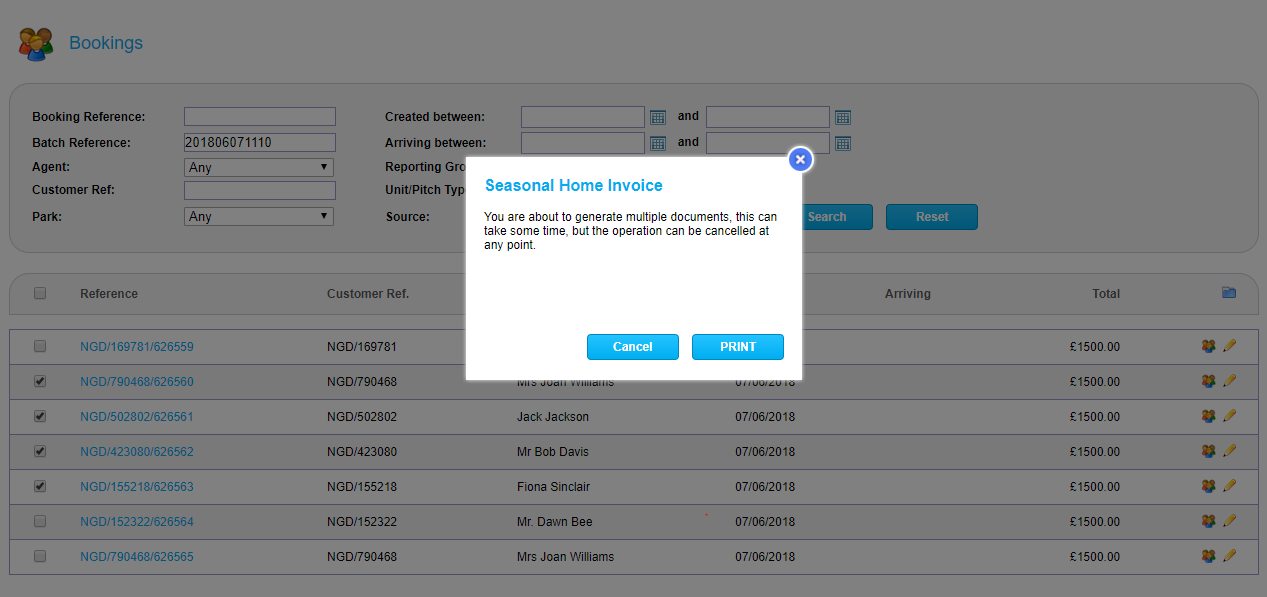The image size is (1267, 597).
Task: Click the Reset button
Action: click(x=931, y=217)
